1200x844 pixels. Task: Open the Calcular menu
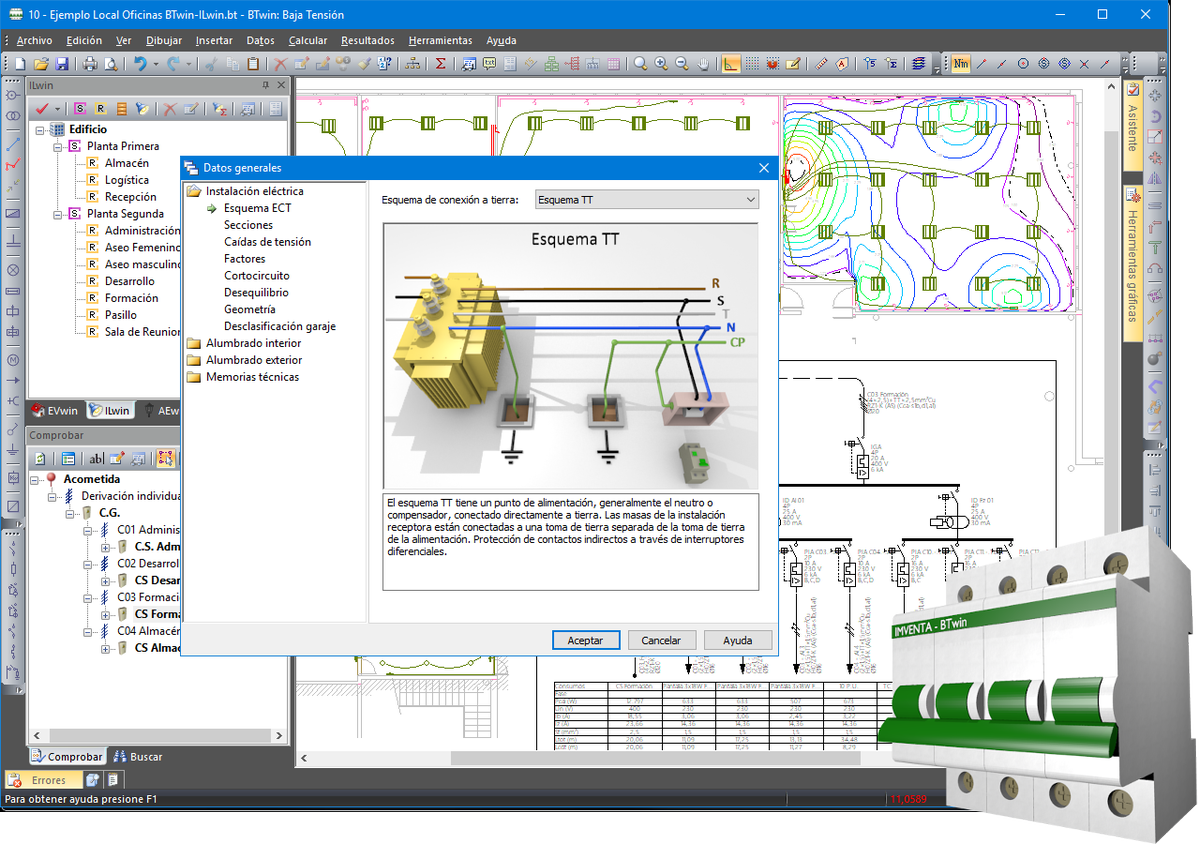(308, 41)
